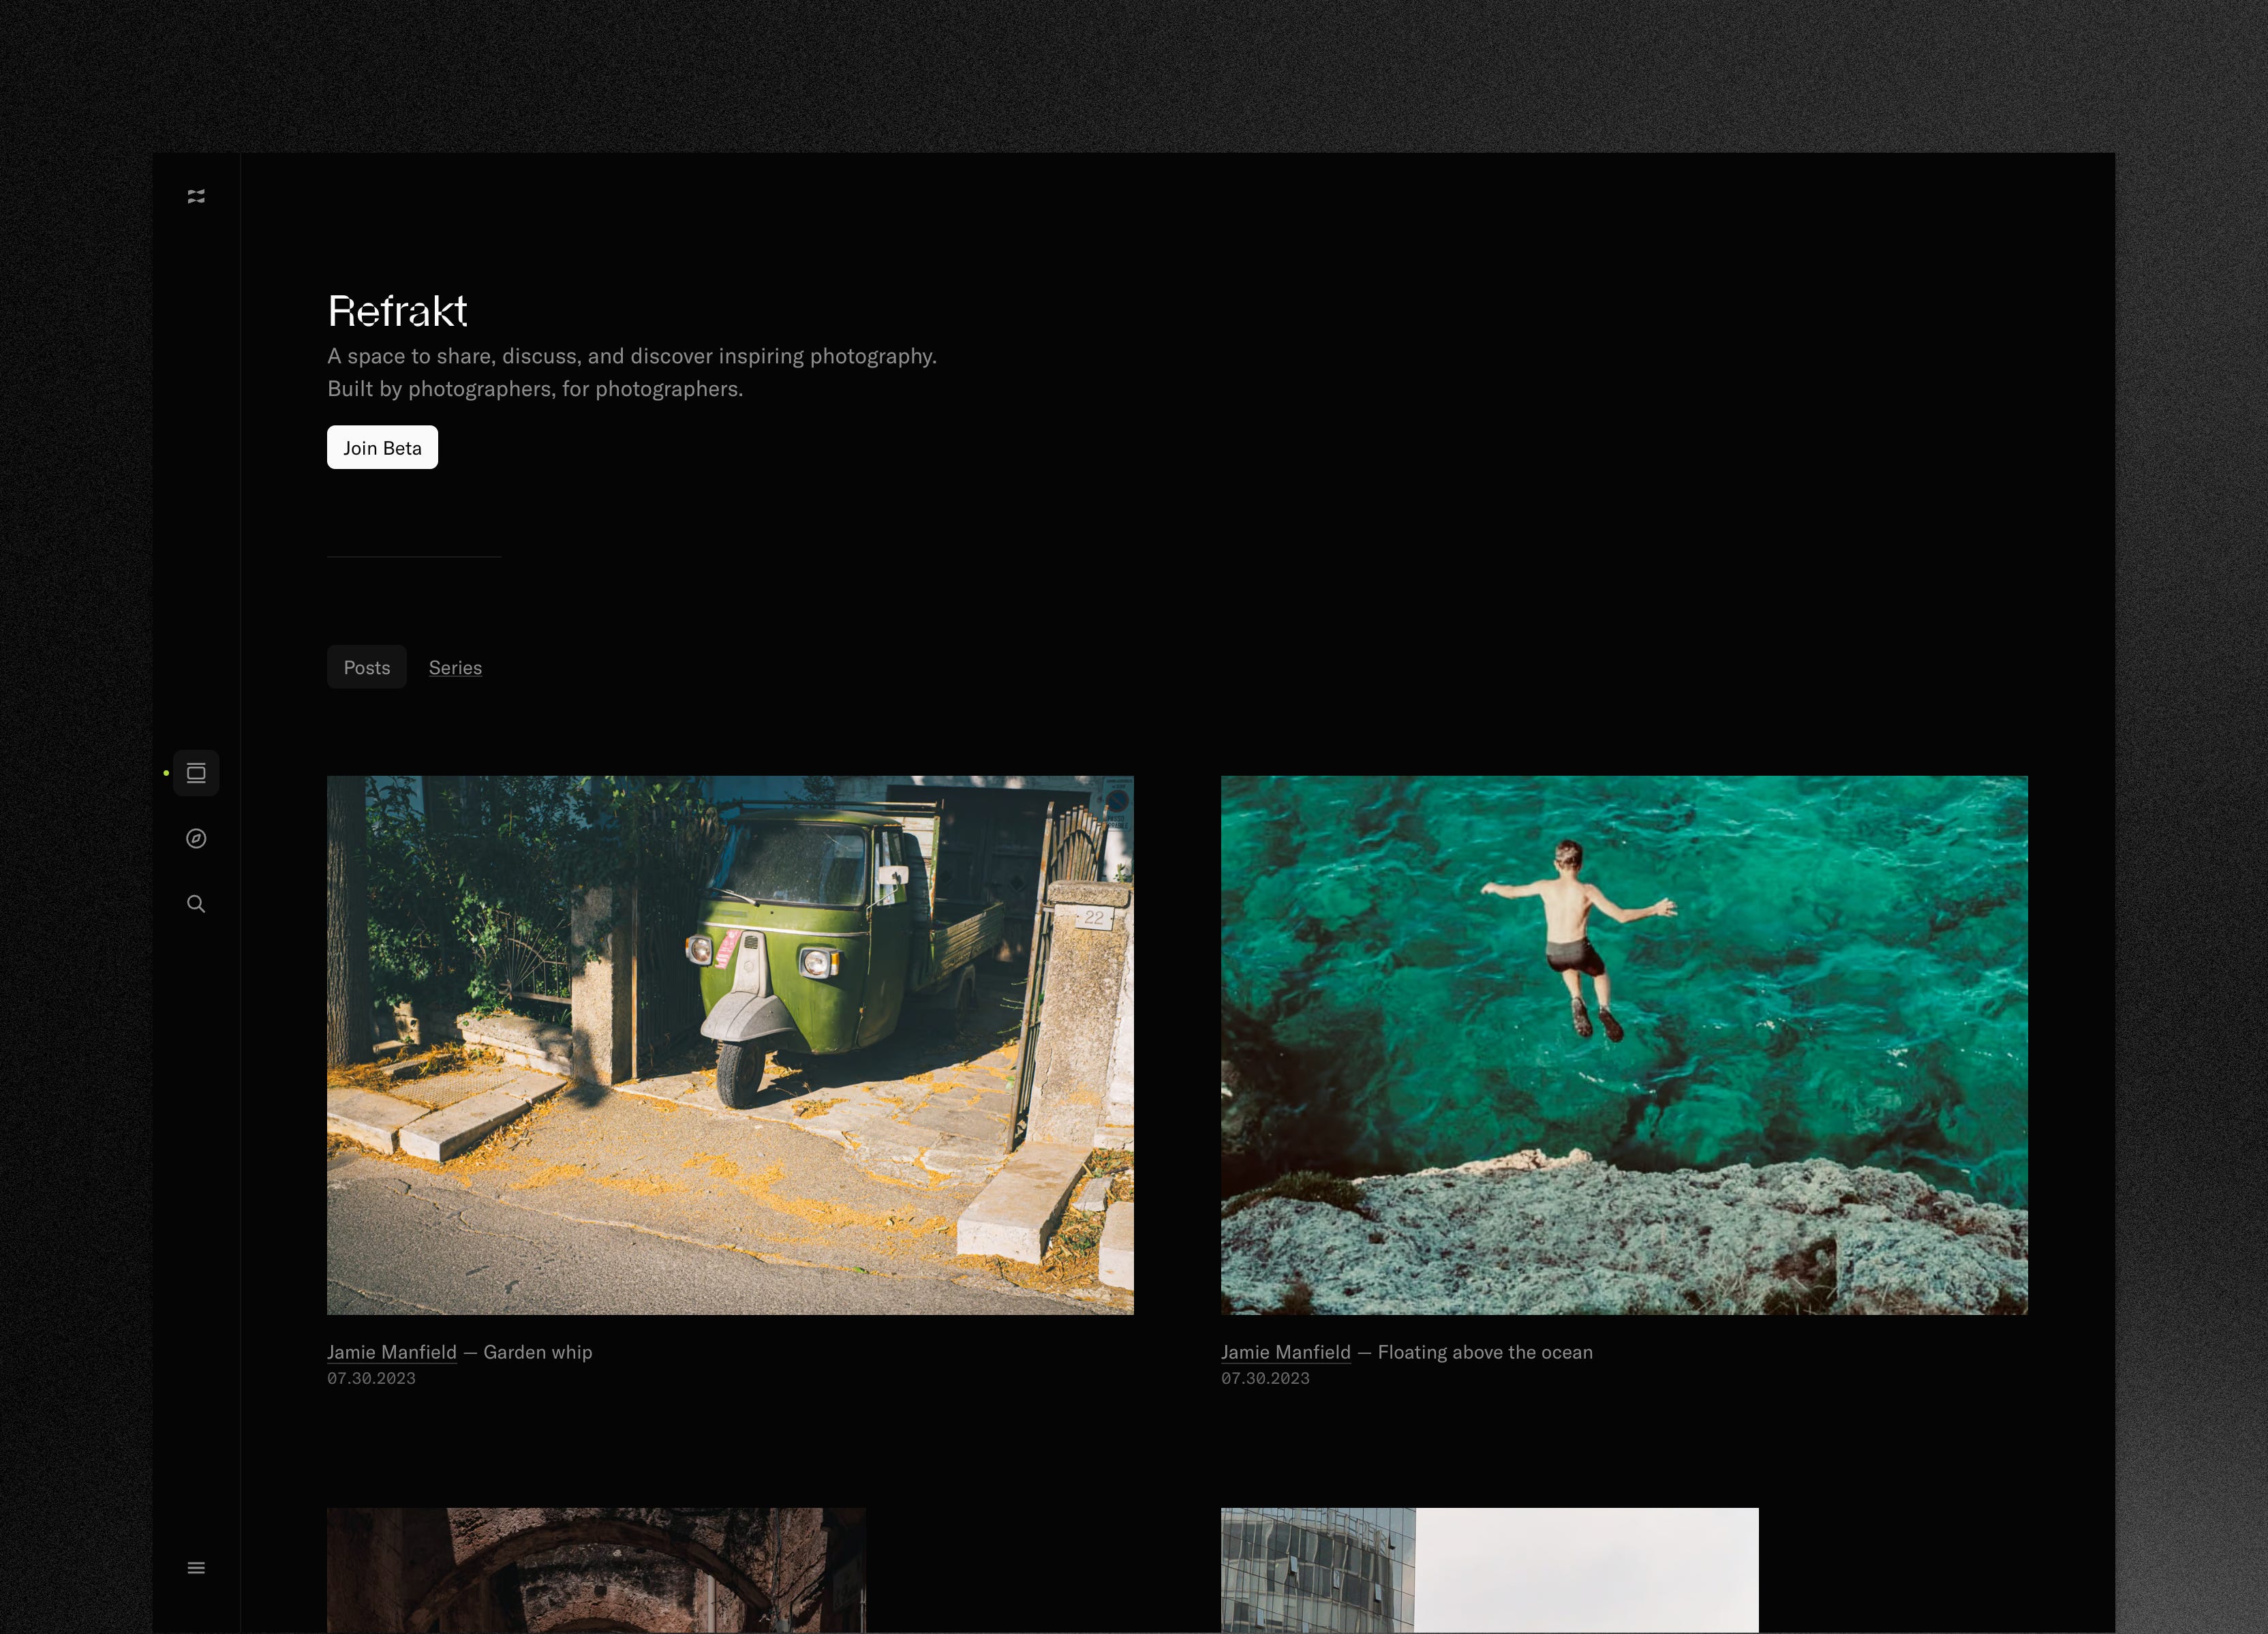
Task: Open the green three-wheeler truck photo
Action: 730,1044
